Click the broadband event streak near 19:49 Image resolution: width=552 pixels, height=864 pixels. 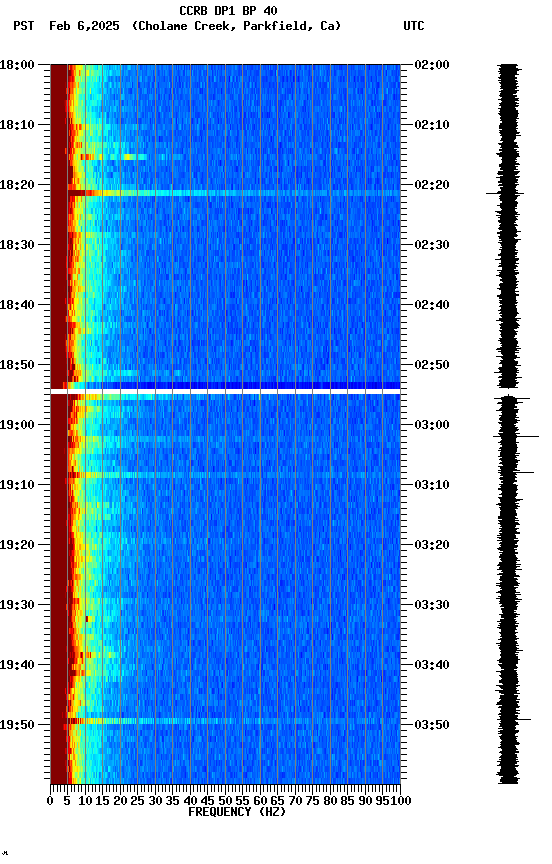click(234, 721)
